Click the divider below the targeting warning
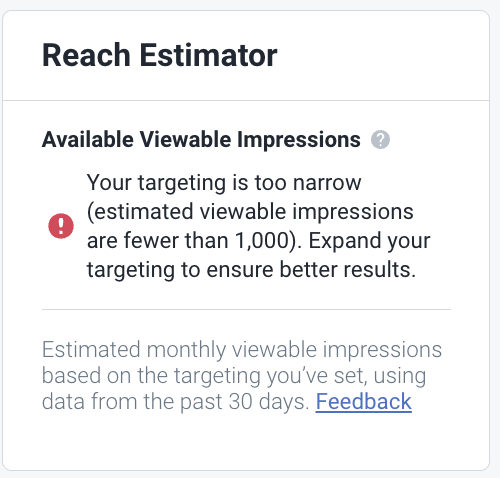This screenshot has width=500, height=478. 246,309
